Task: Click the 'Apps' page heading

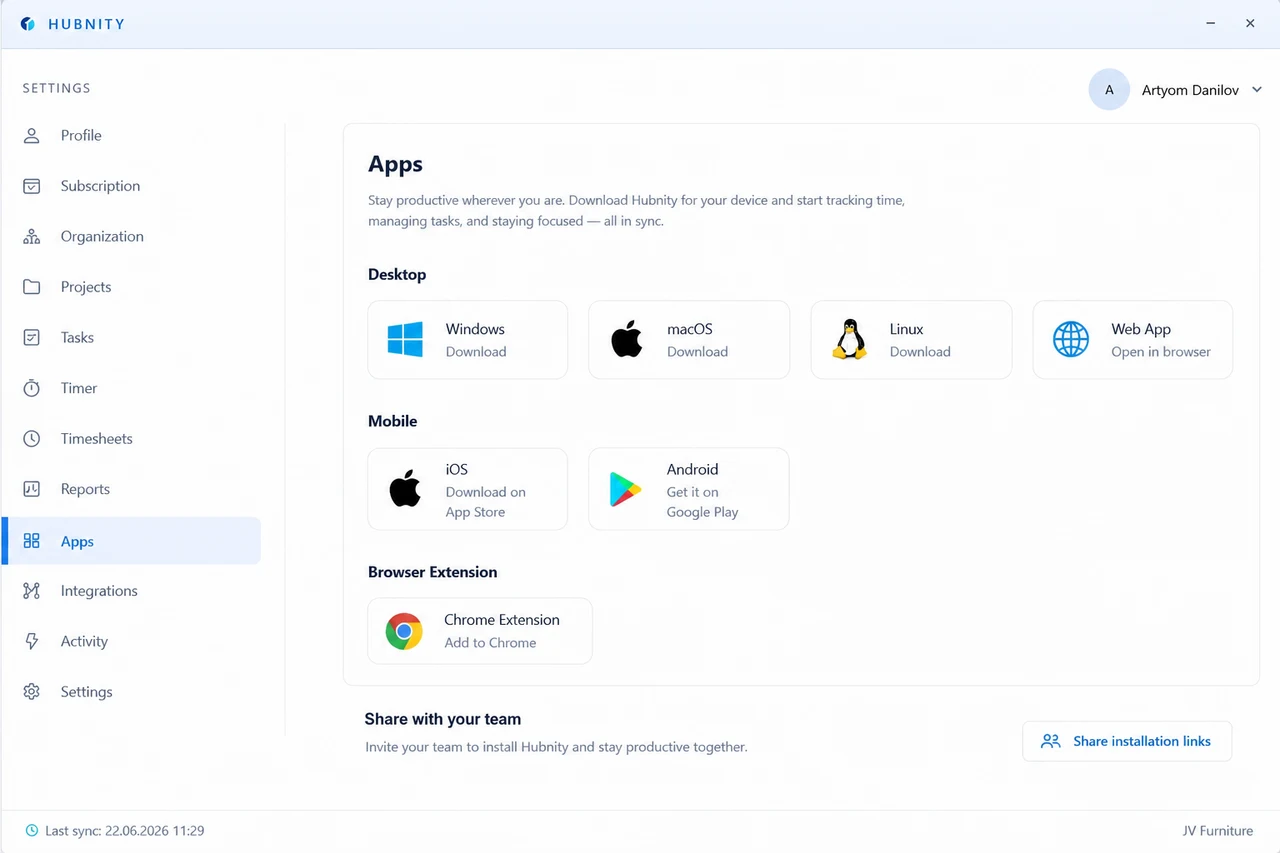Action: [x=395, y=165]
